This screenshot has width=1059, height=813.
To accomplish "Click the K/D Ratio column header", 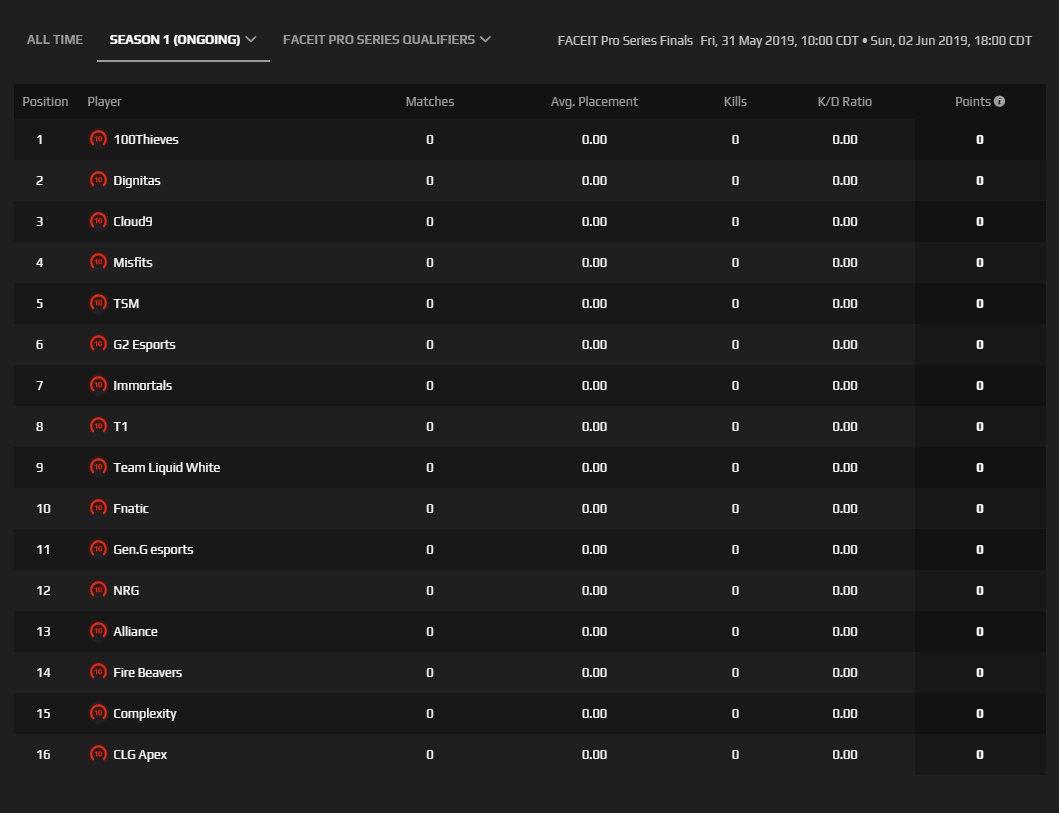I will coord(844,102).
